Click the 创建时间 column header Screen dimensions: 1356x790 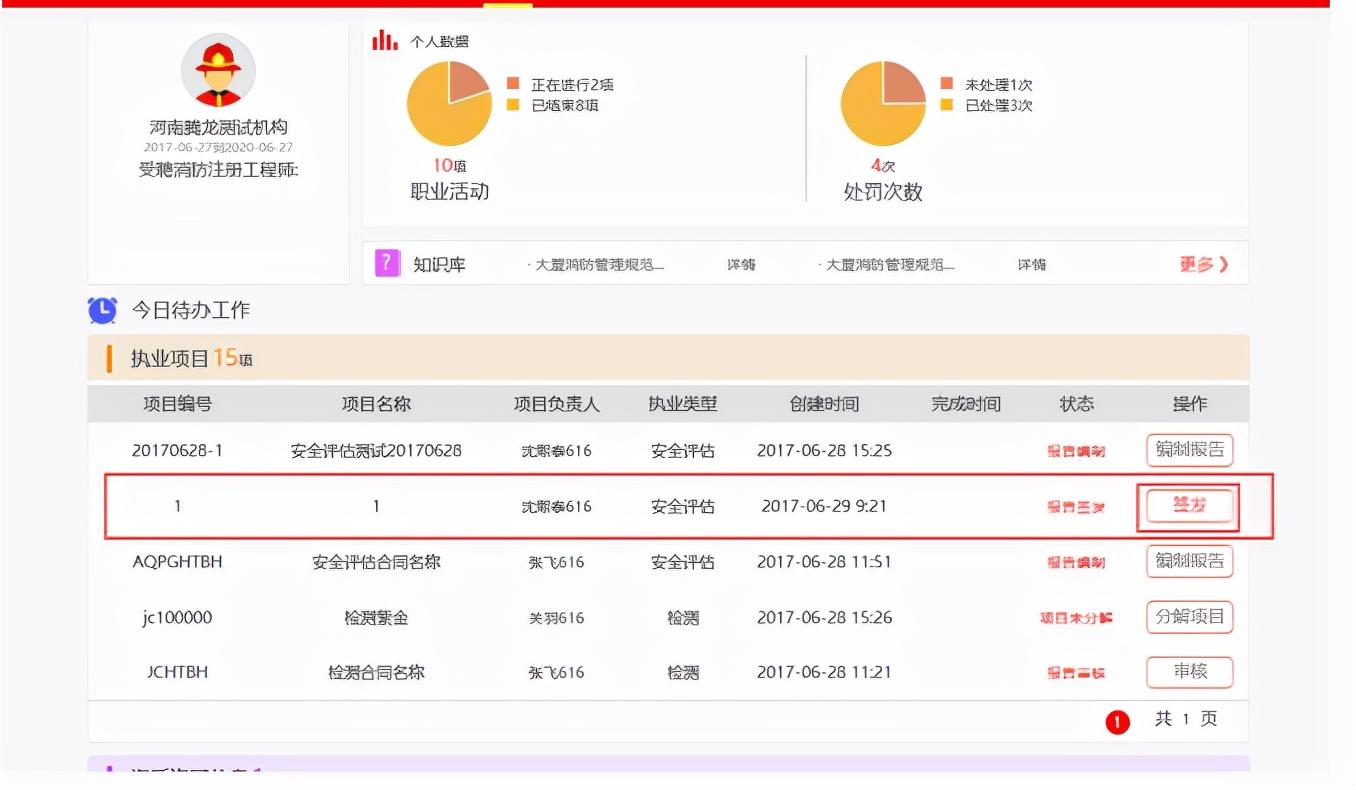click(824, 404)
